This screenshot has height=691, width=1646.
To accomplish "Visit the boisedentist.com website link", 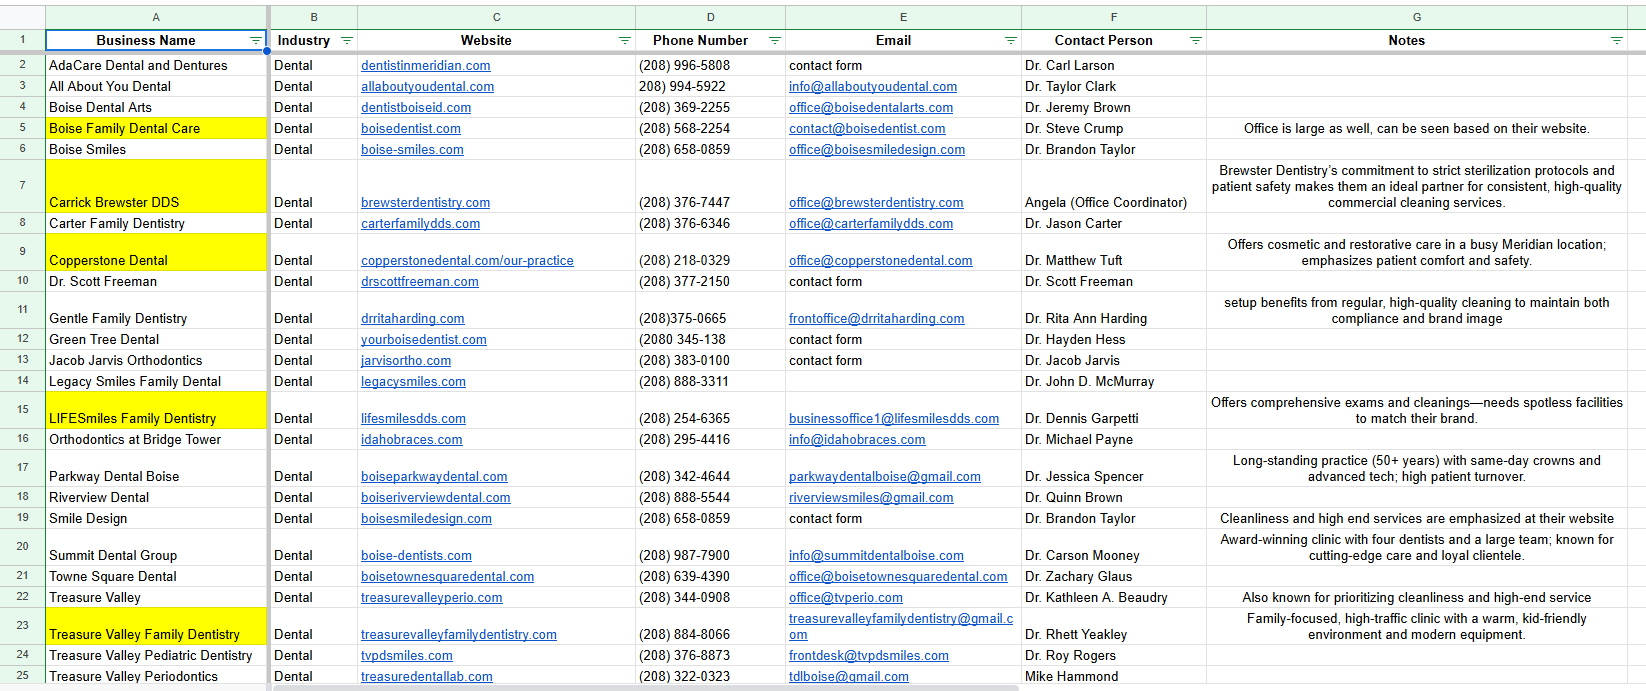I will 411,129.
